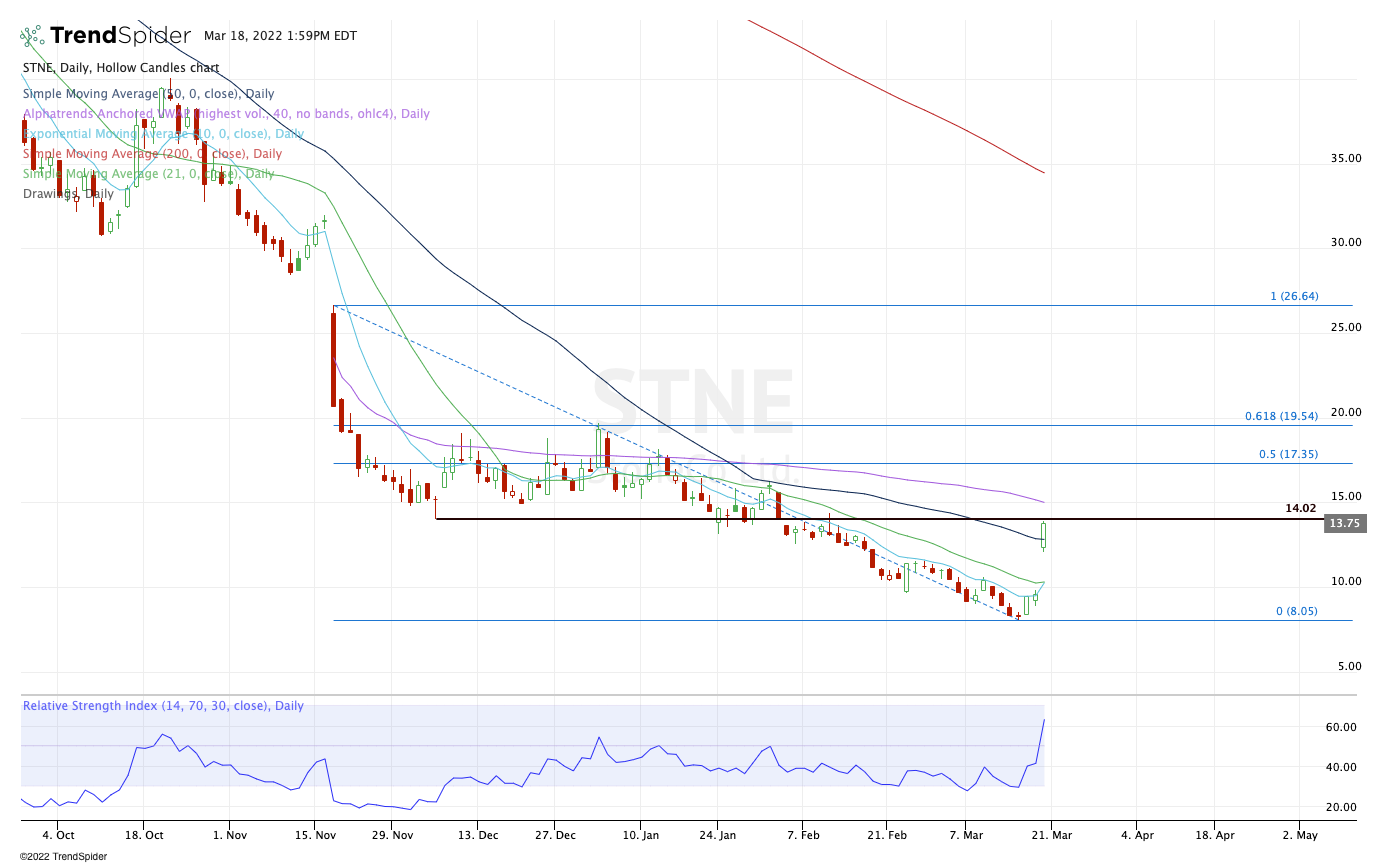Click the Relative Strength Index indicator label
Image resolution: width=1387 pixels, height=866 pixels.
coord(163,706)
